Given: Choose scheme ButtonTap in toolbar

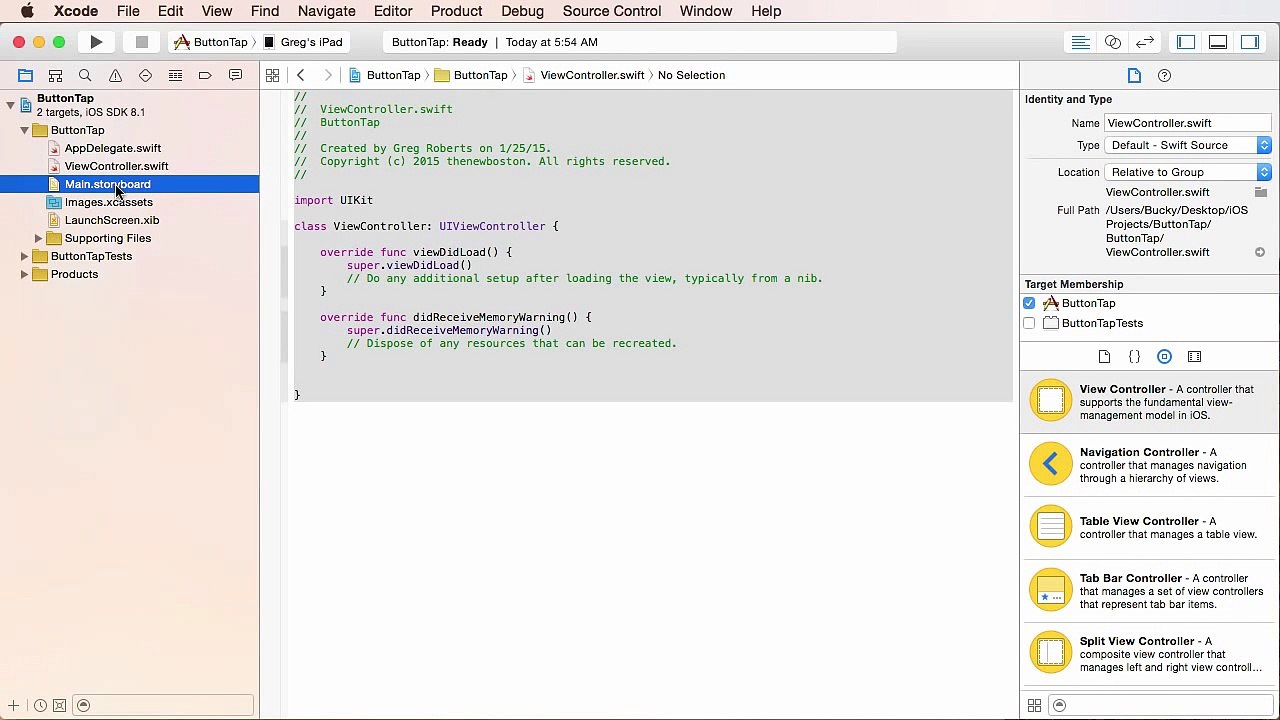Looking at the screenshot, I should click(x=211, y=42).
